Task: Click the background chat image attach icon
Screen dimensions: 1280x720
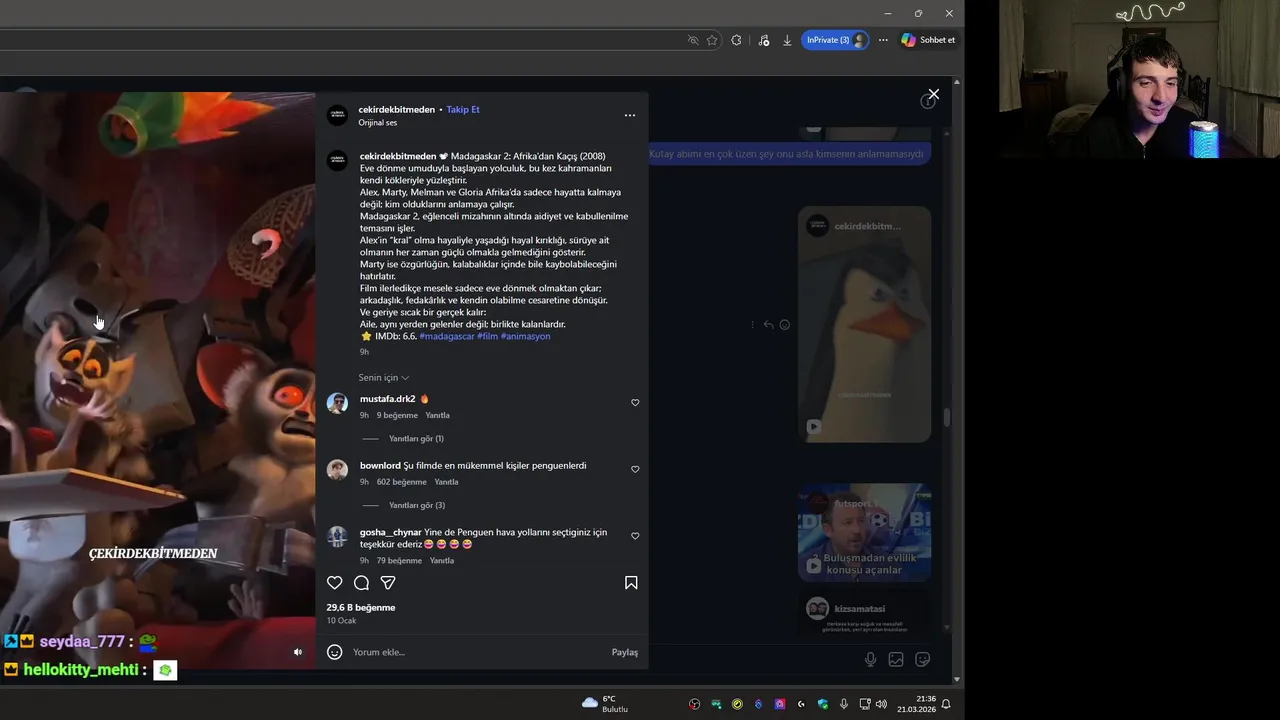Action: [896, 659]
